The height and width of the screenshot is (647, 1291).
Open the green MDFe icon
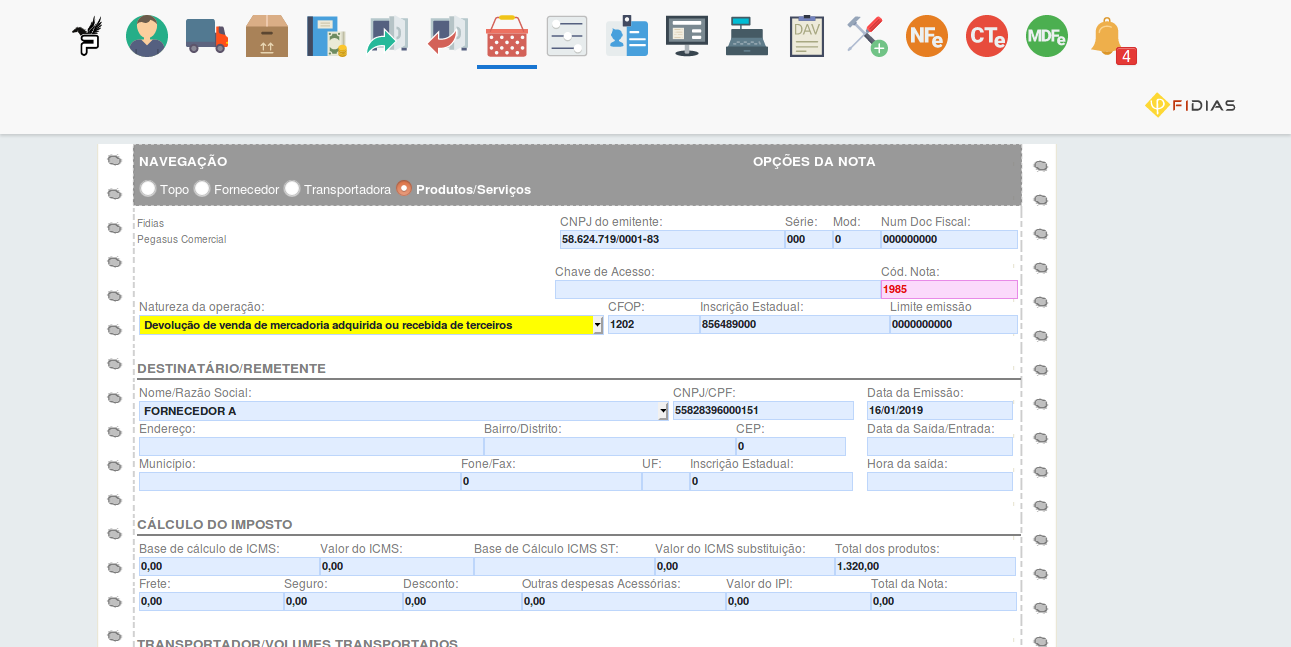tap(1047, 36)
